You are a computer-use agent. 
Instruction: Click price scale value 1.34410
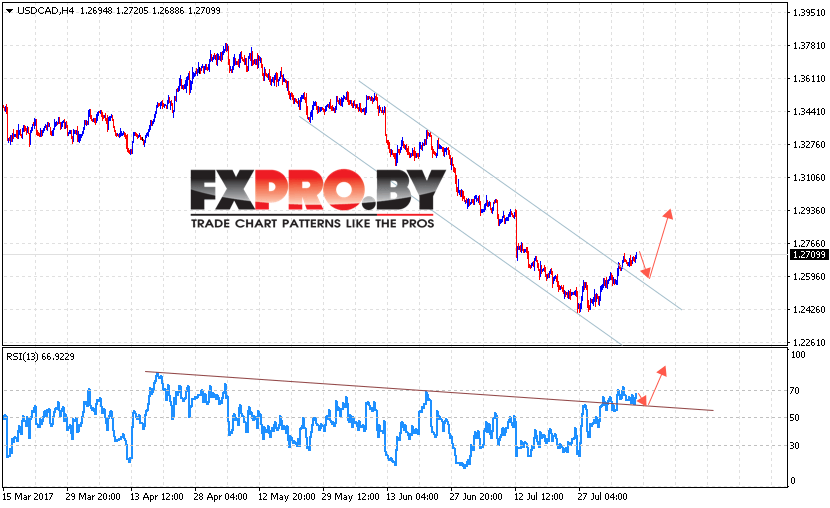[809, 111]
